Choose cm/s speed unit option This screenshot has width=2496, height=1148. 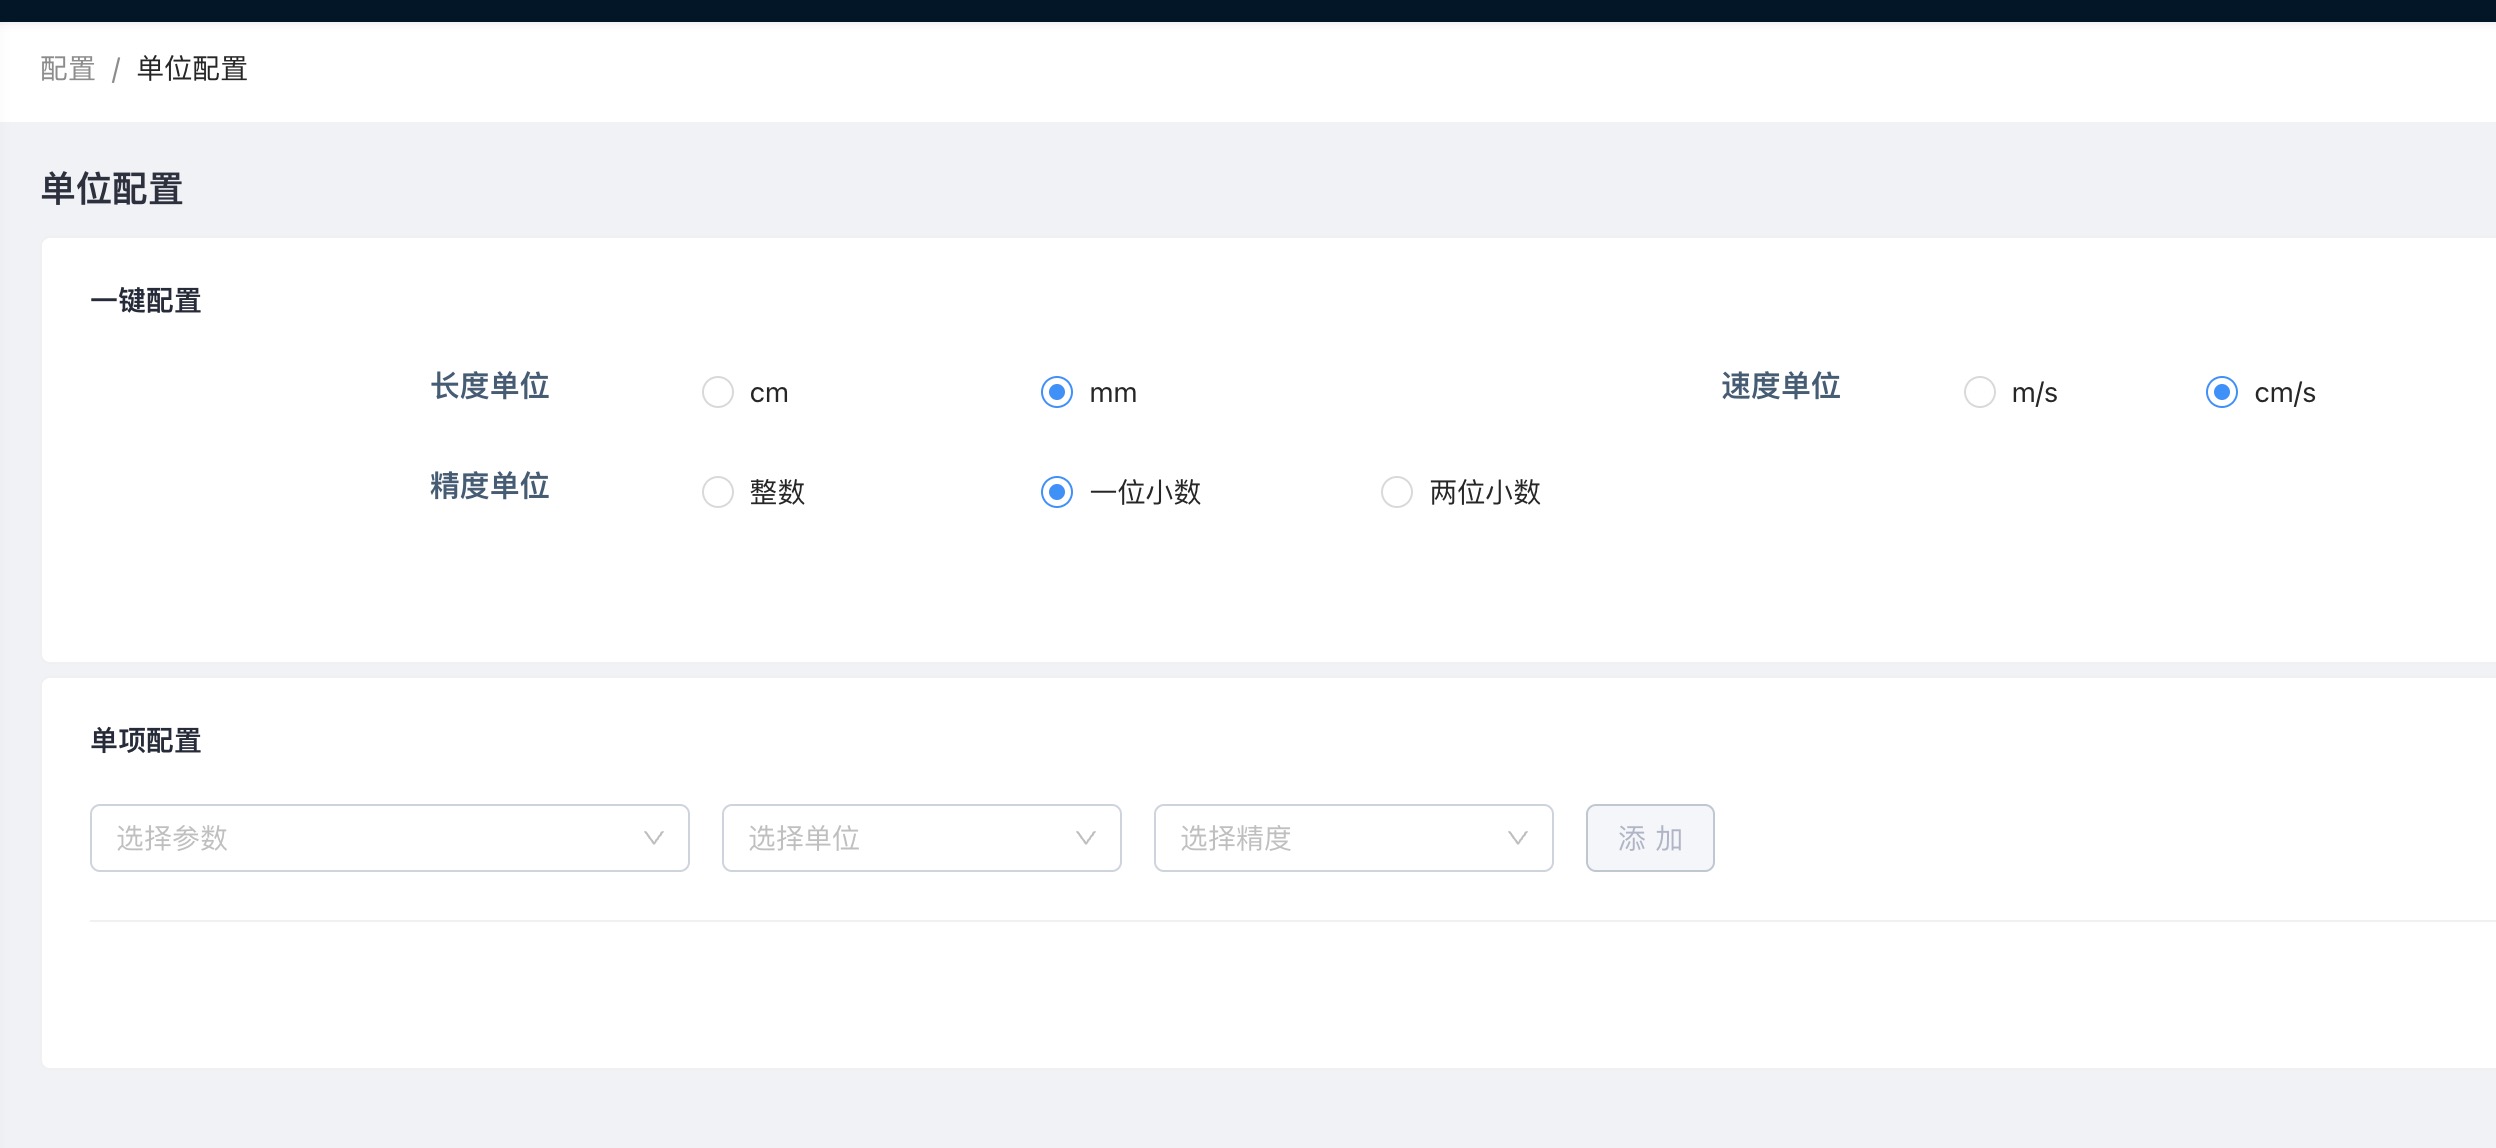point(2222,392)
